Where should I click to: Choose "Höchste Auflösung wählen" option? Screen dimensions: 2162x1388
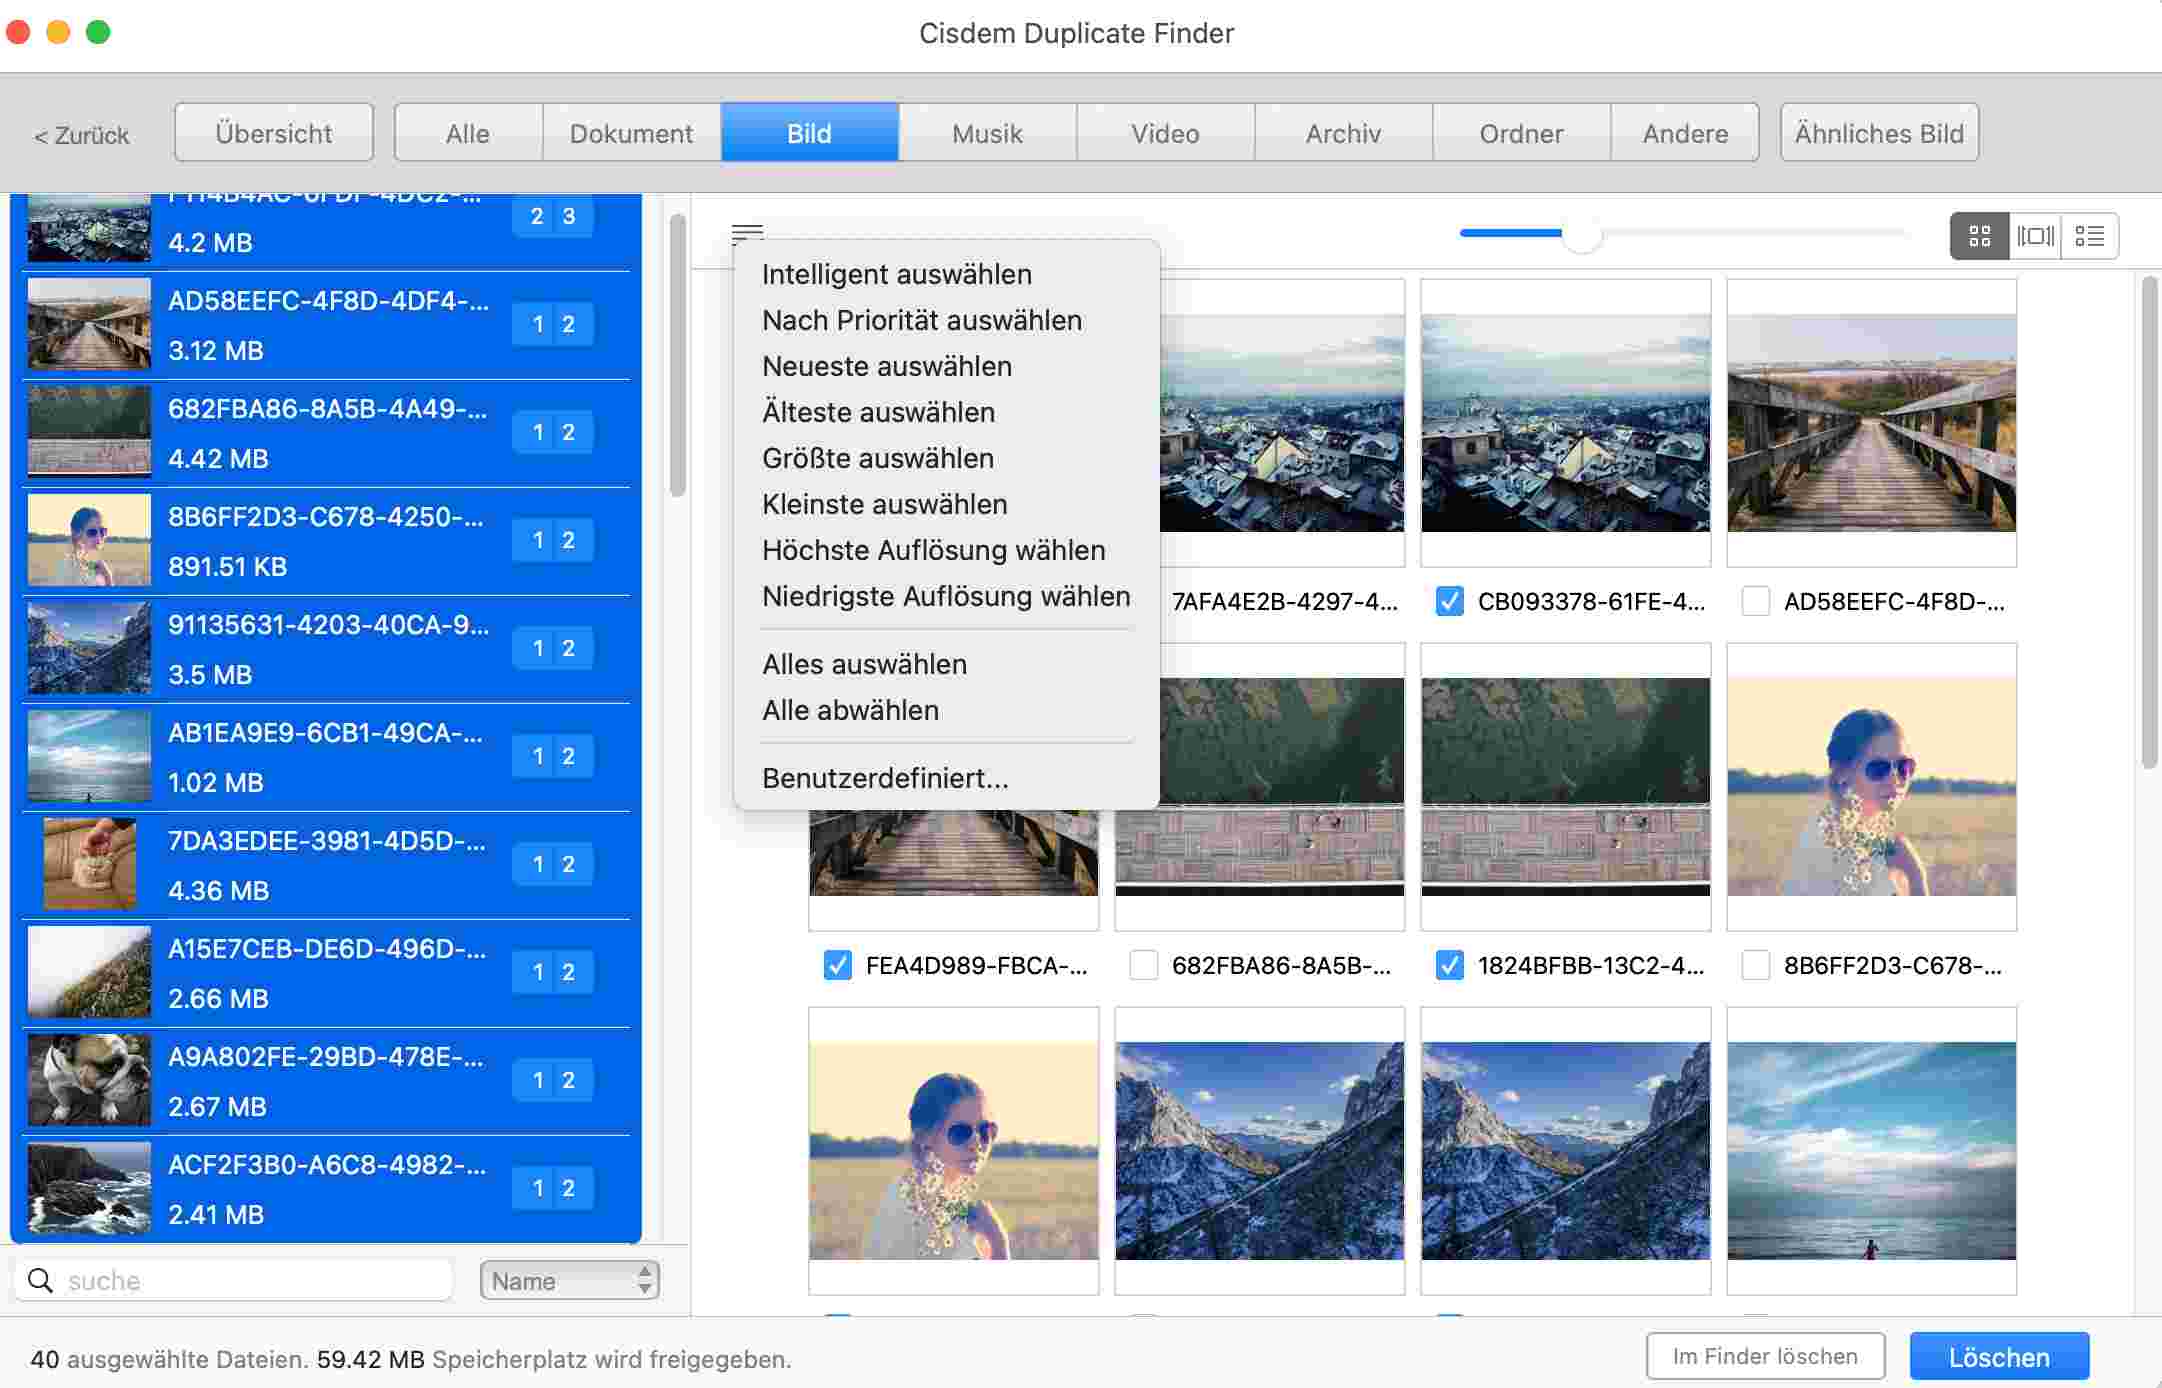[933, 549]
